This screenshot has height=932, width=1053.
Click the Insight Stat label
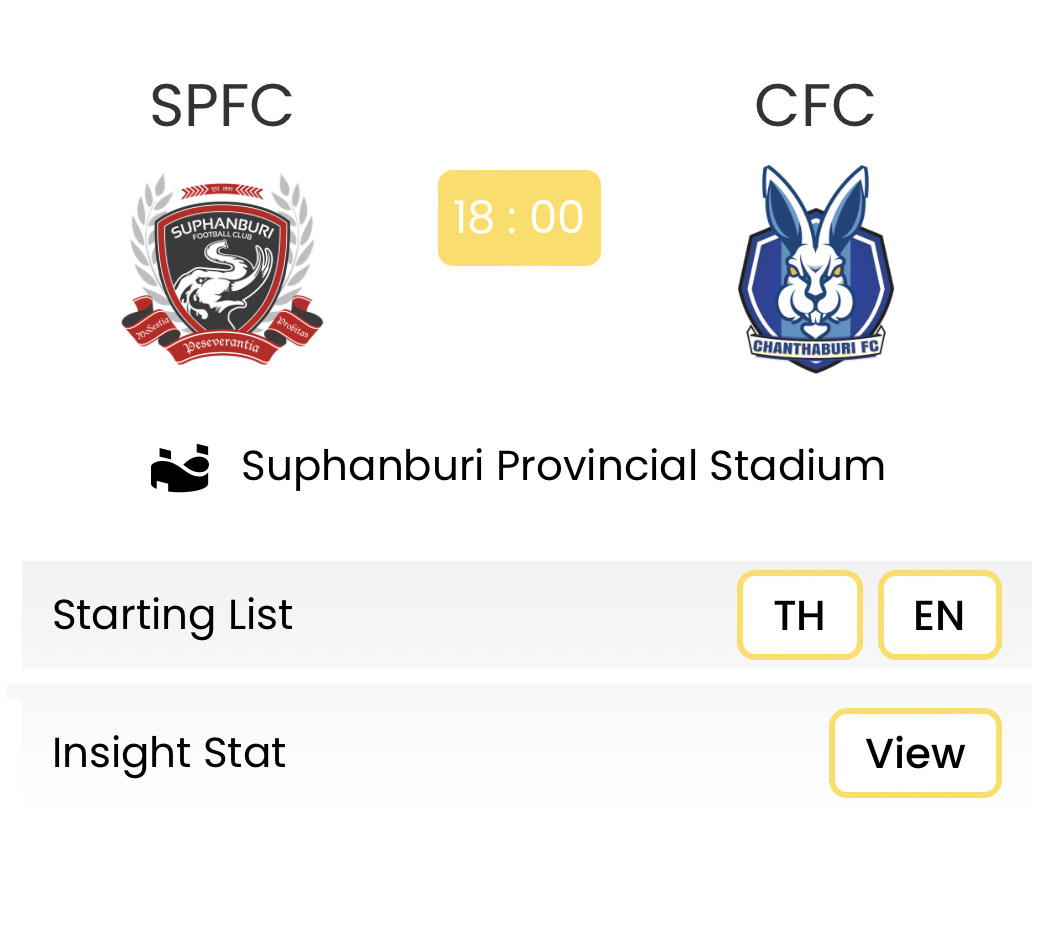(x=169, y=753)
